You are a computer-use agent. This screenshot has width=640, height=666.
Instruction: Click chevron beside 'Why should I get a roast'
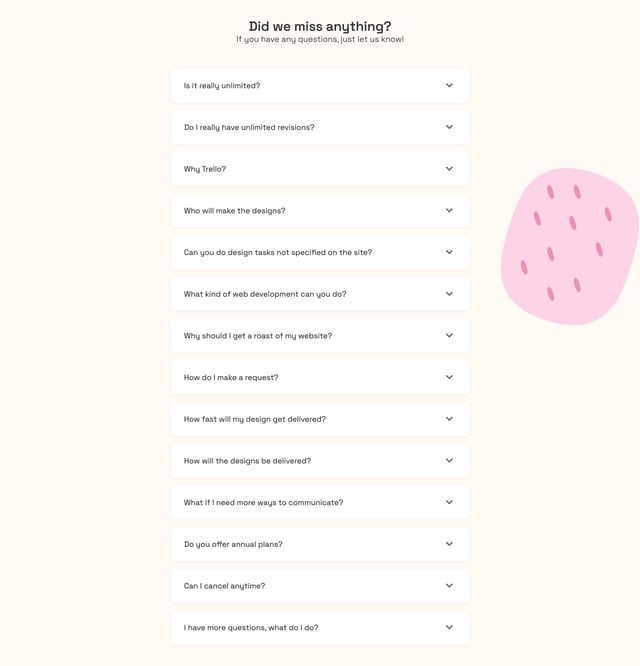coord(449,336)
